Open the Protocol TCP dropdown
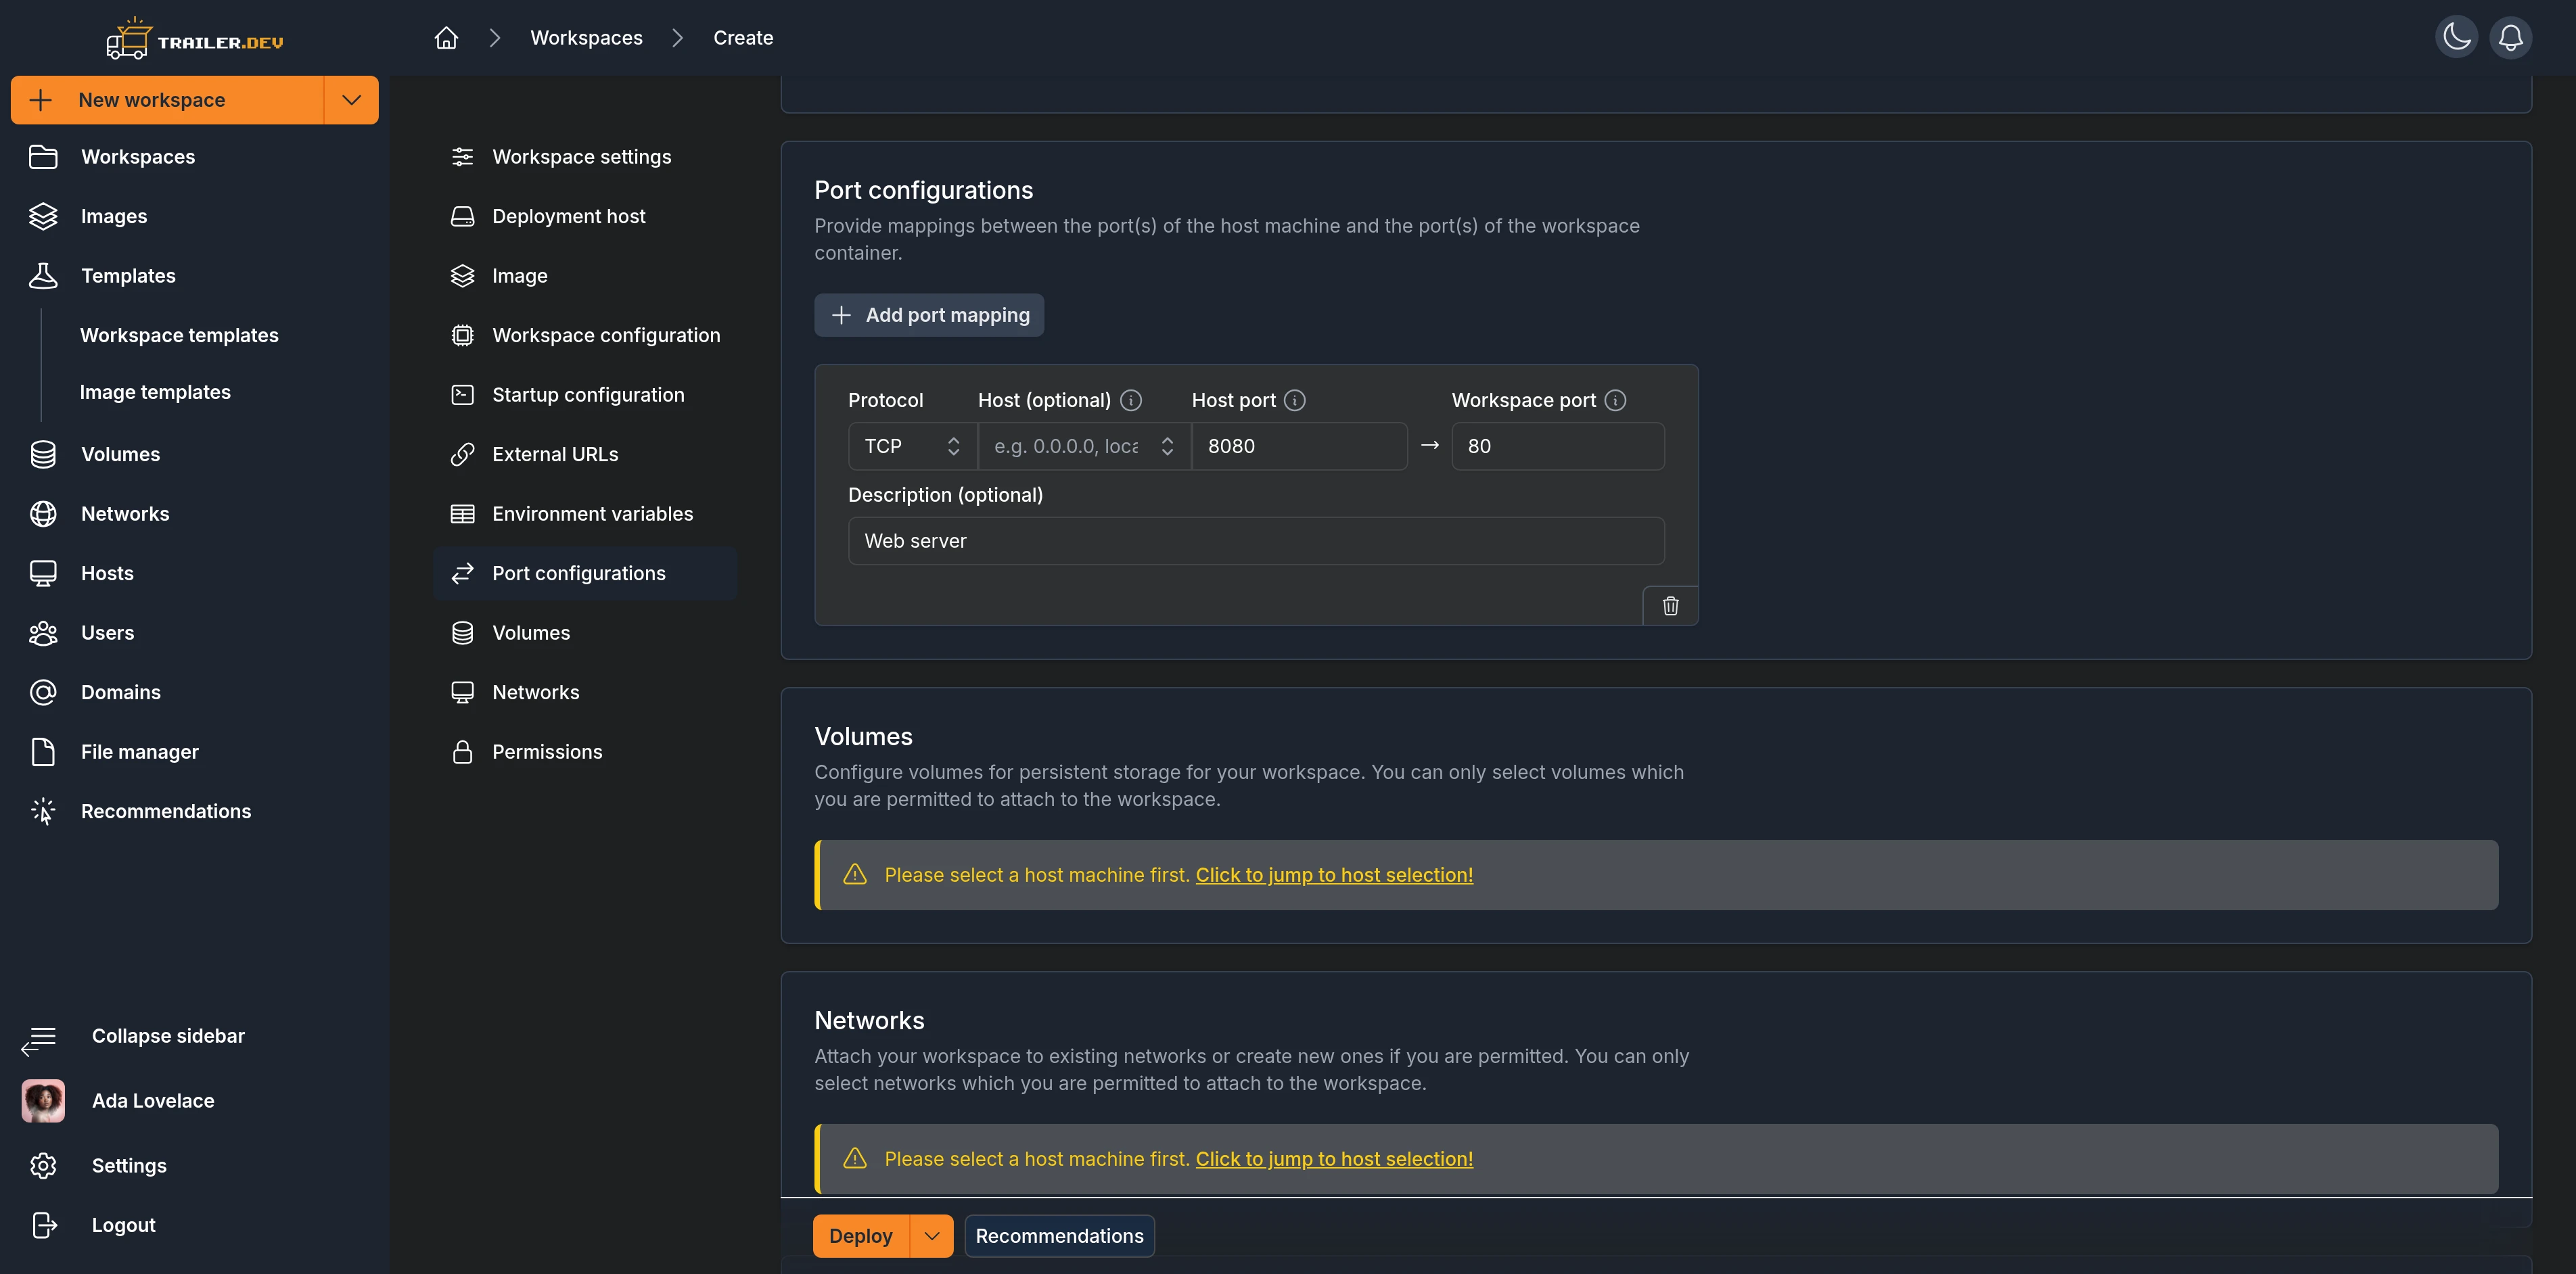Image resolution: width=2576 pixels, height=1274 pixels. (912, 446)
